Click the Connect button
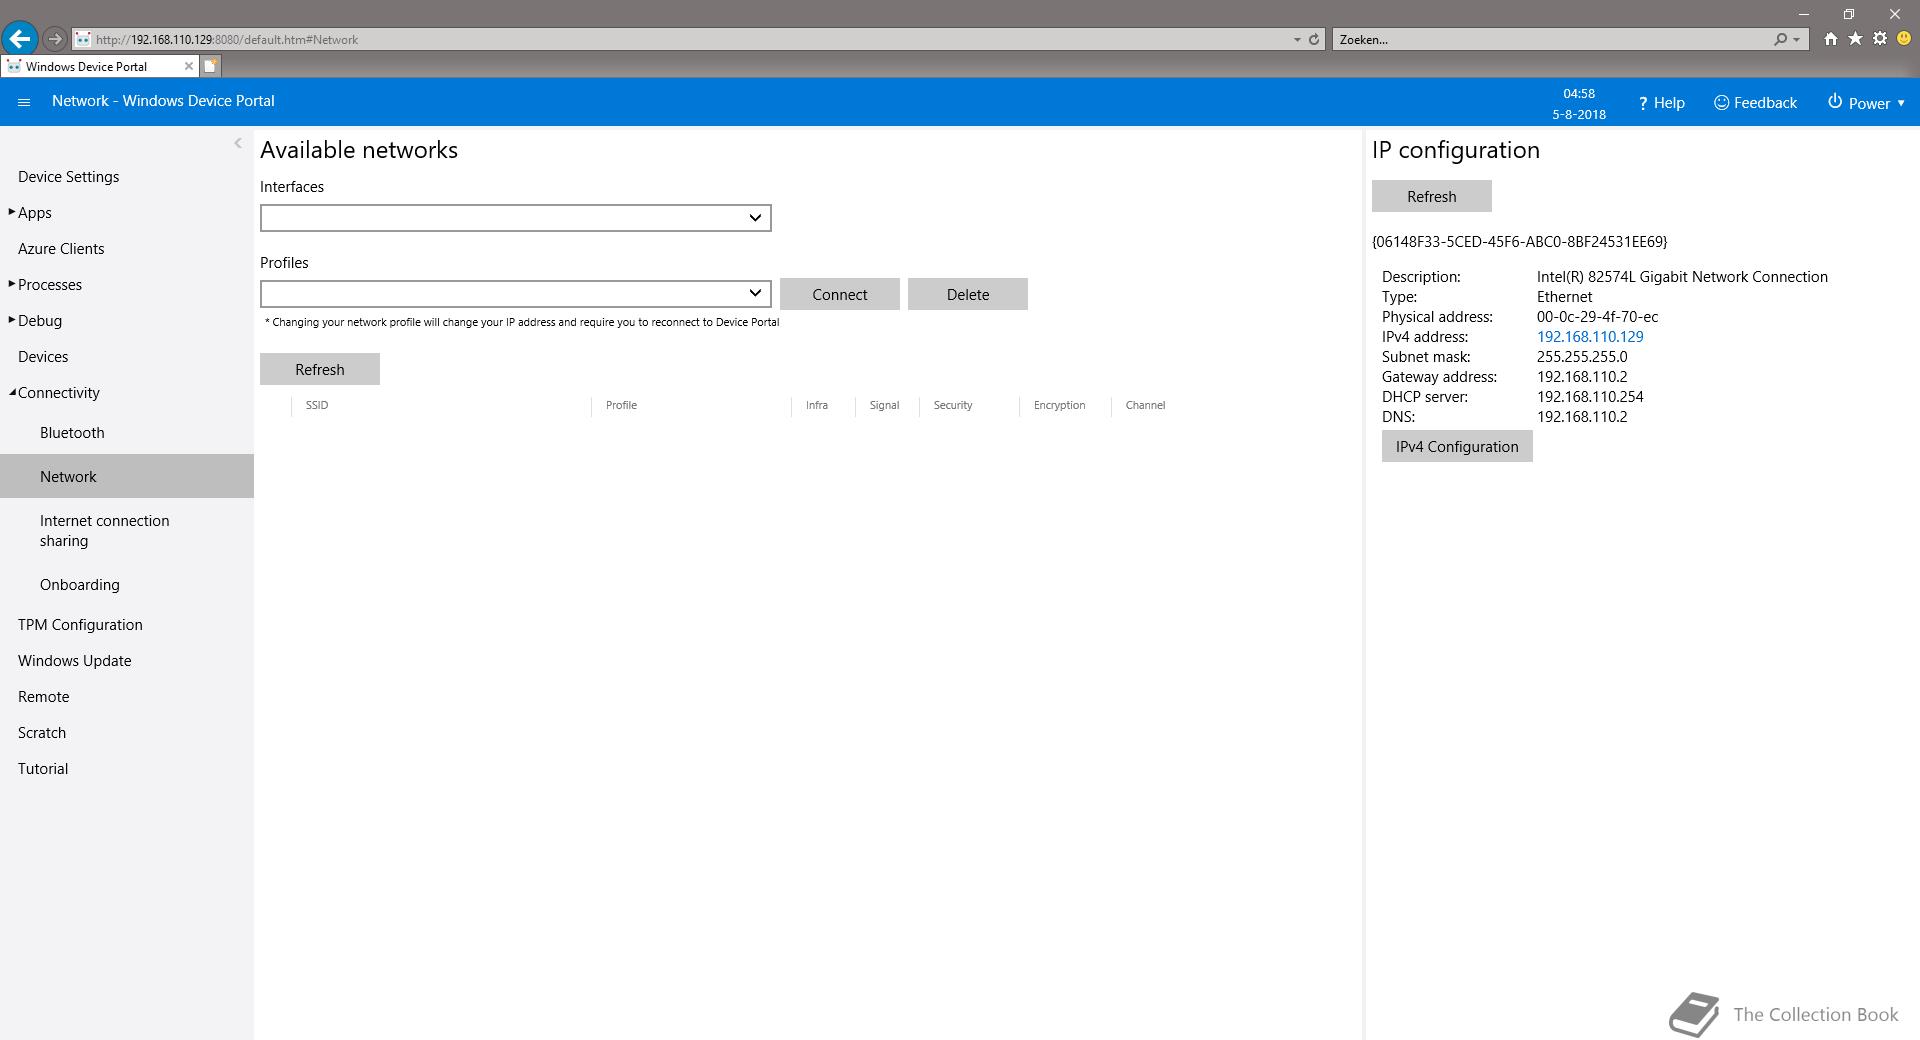This screenshot has height=1040, width=1920. [840, 294]
